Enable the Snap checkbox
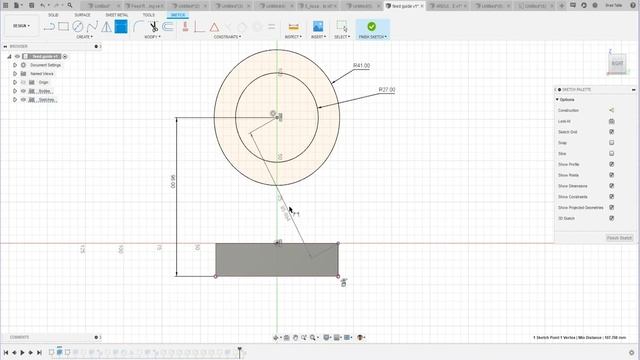This screenshot has height=360, width=640. [611, 143]
